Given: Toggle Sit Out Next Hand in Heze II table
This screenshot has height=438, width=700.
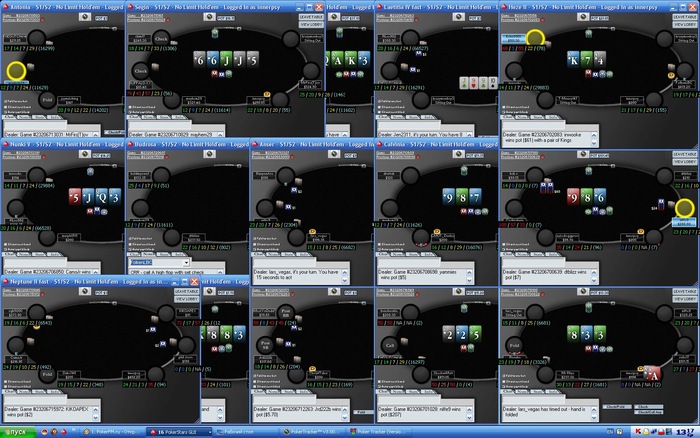Looking at the screenshot, I should coord(504,107).
